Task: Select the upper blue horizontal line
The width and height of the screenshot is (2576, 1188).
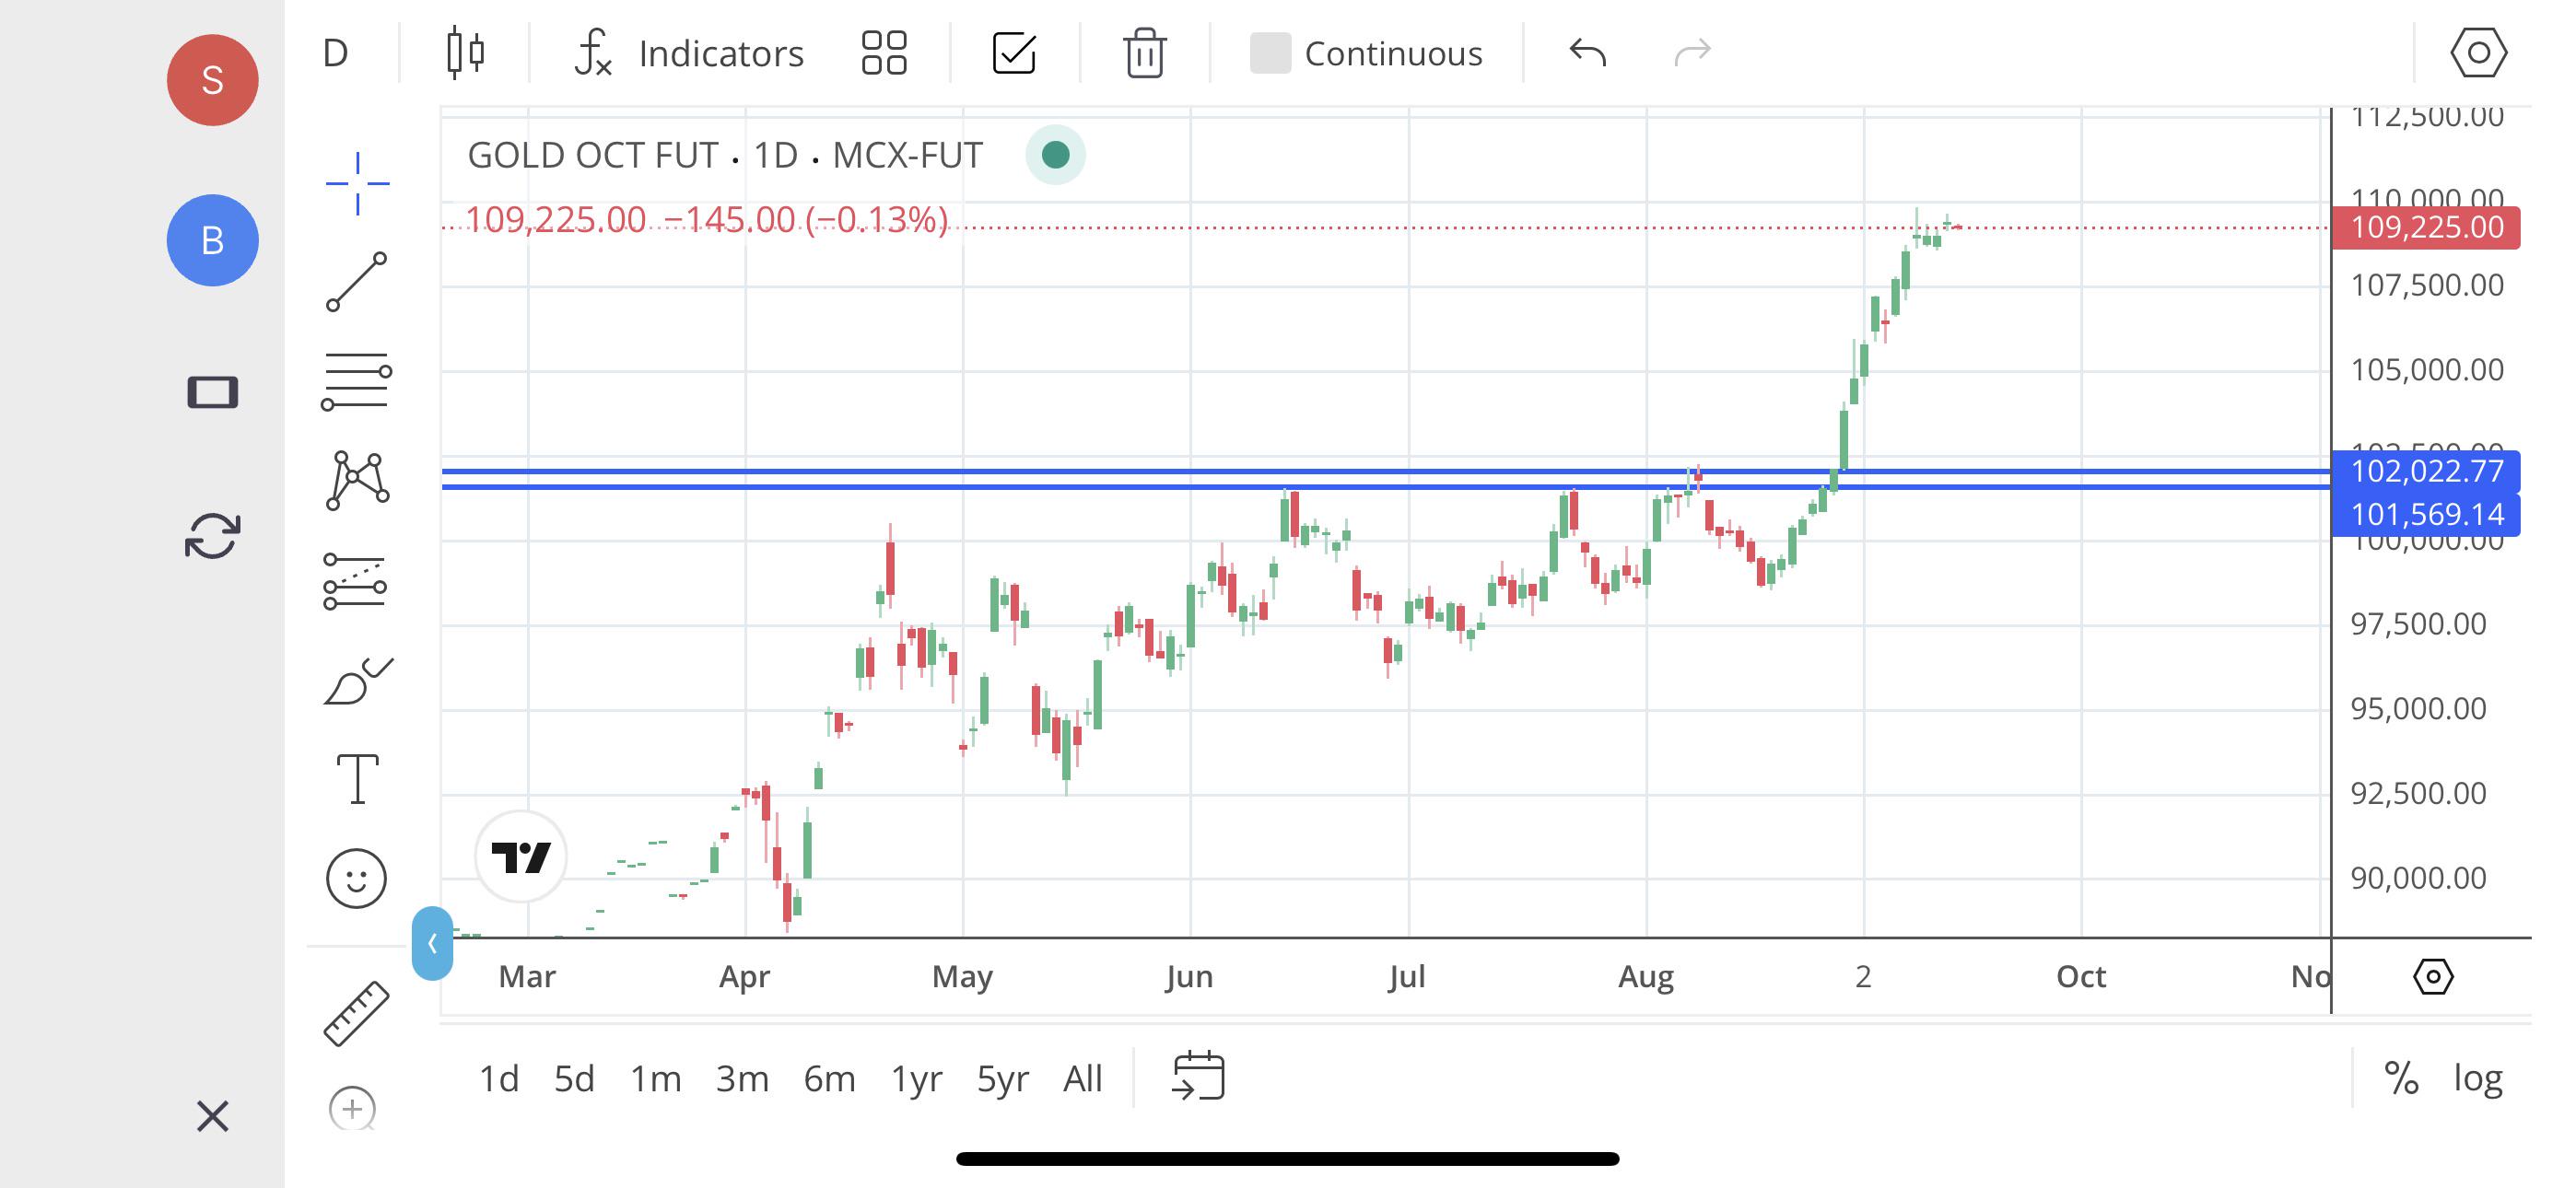Action: 1386,471
